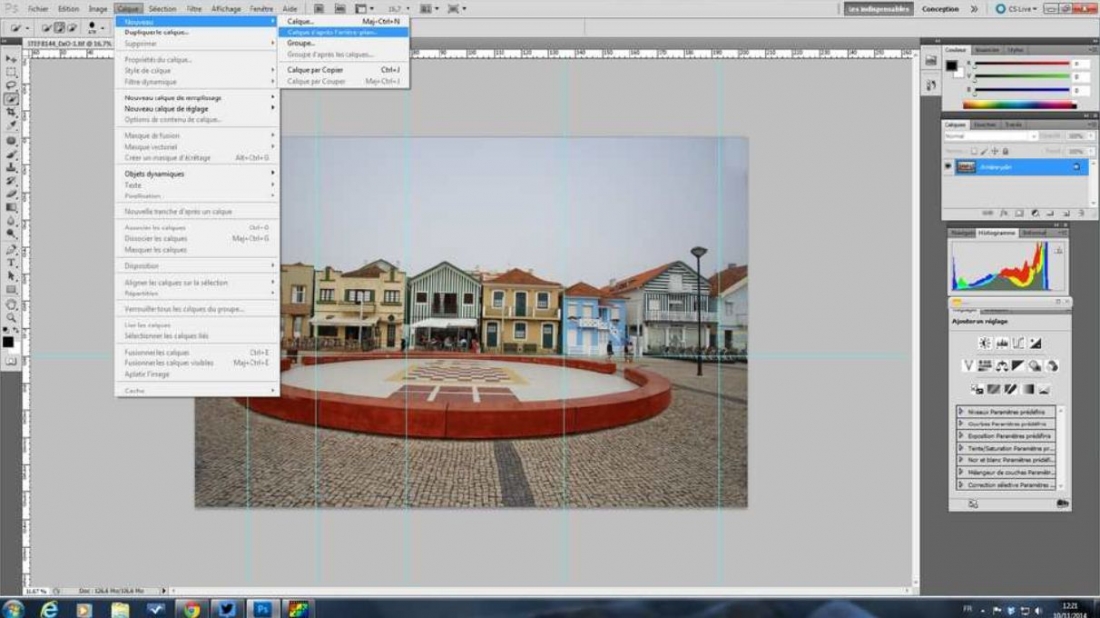Image resolution: width=1100 pixels, height=618 pixels.
Task: Expand the Teinte/Saturation presets entry
Action: click(x=962, y=448)
